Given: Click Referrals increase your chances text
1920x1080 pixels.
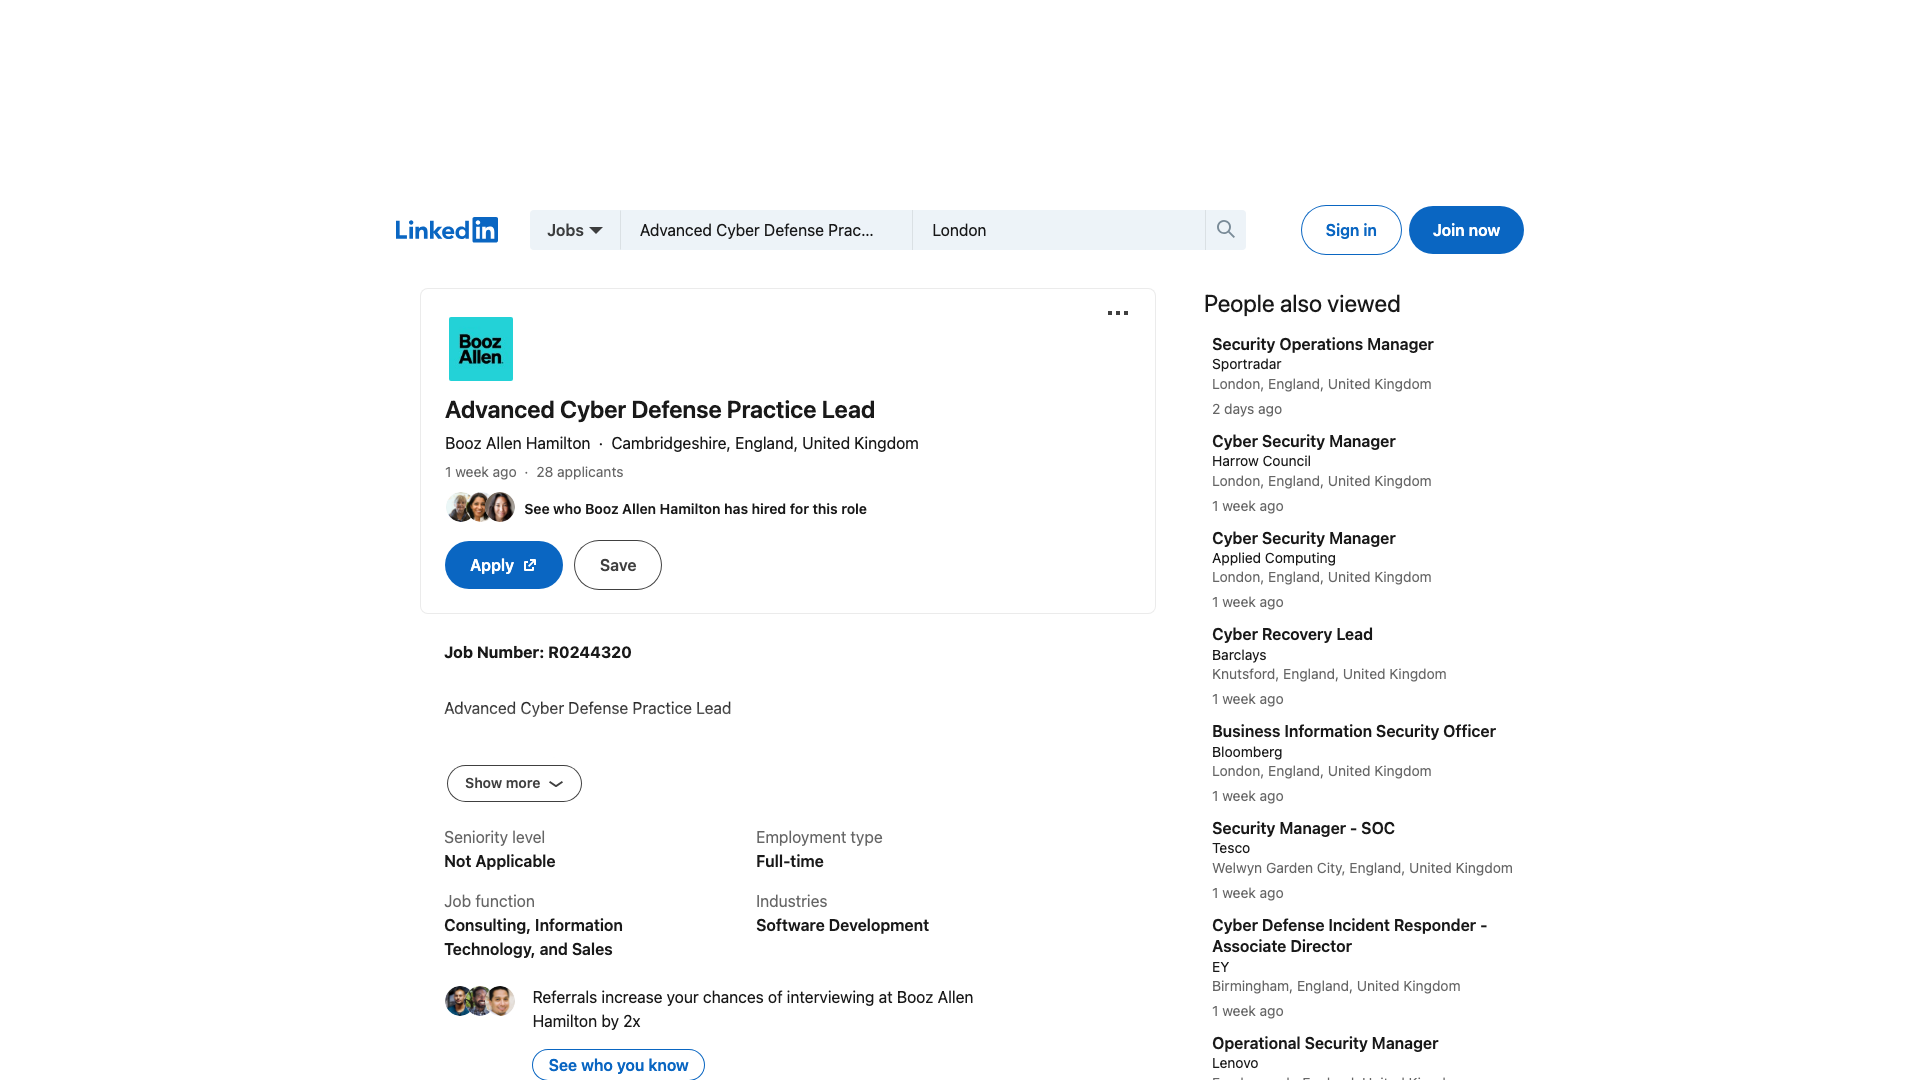Looking at the screenshot, I should (x=752, y=1009).
